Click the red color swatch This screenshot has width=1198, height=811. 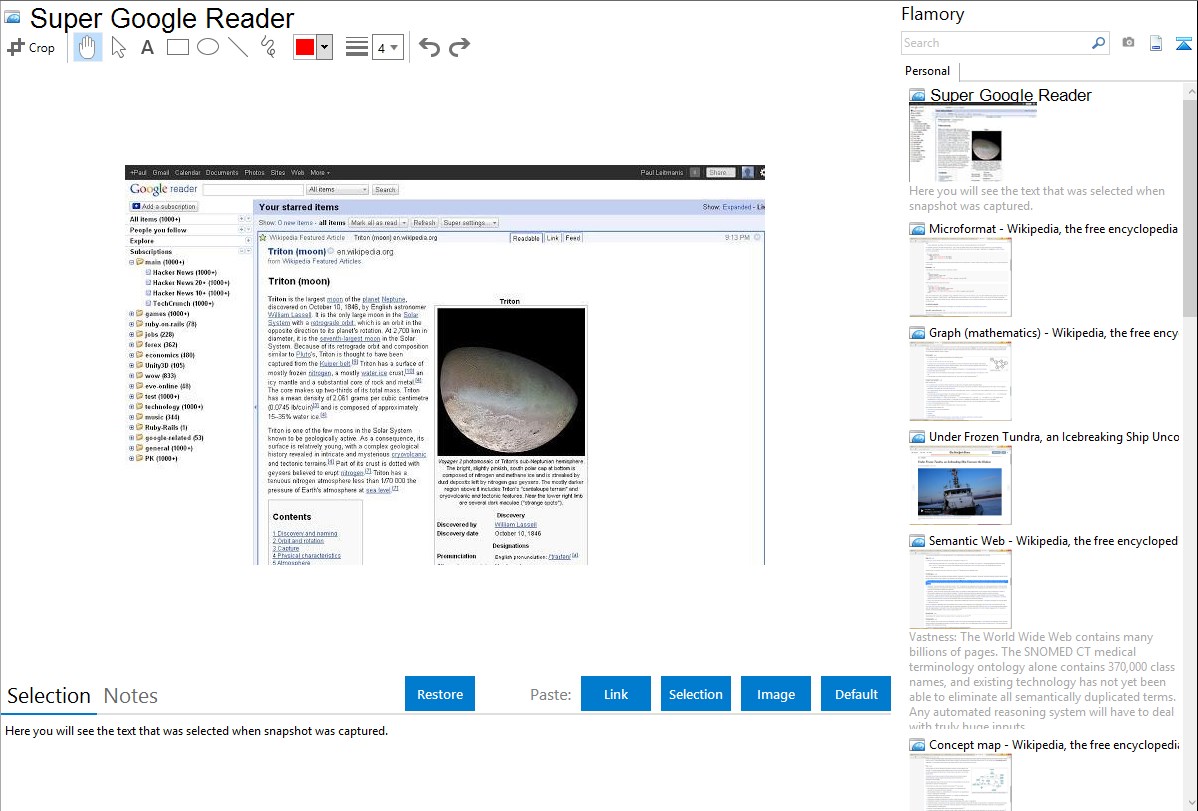(305, 47)
